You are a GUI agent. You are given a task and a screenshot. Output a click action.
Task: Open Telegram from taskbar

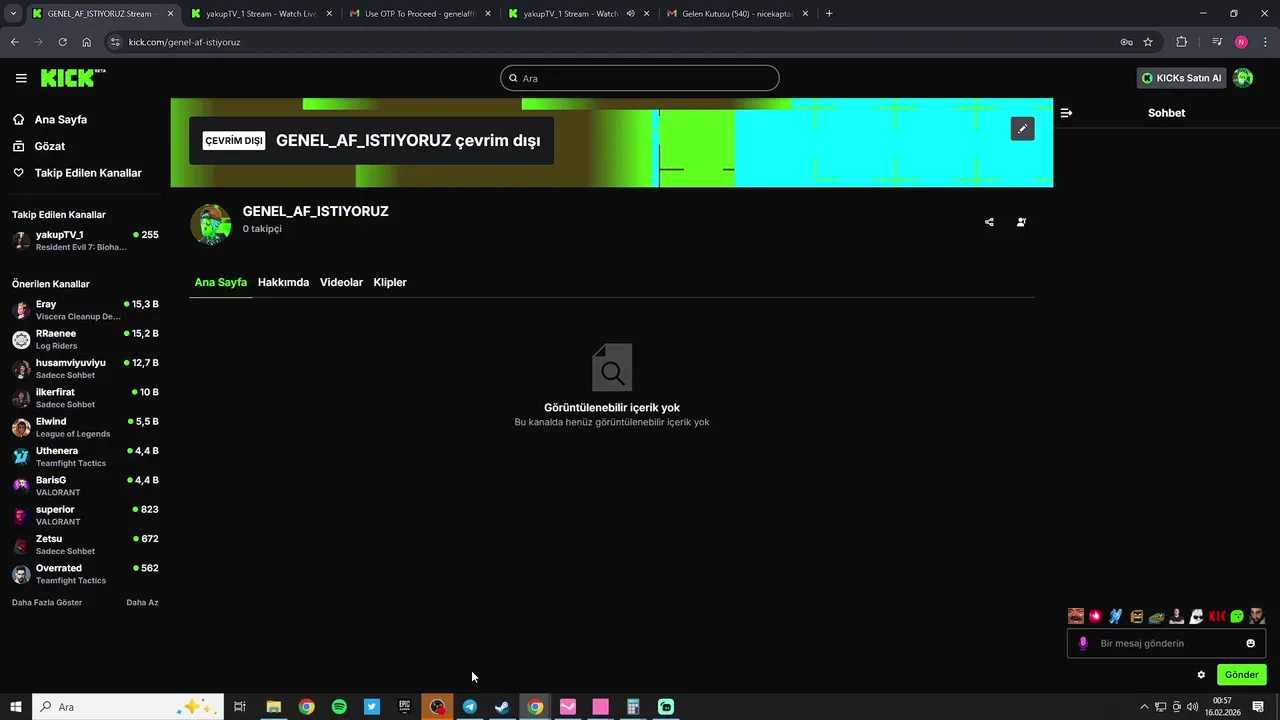470,707
